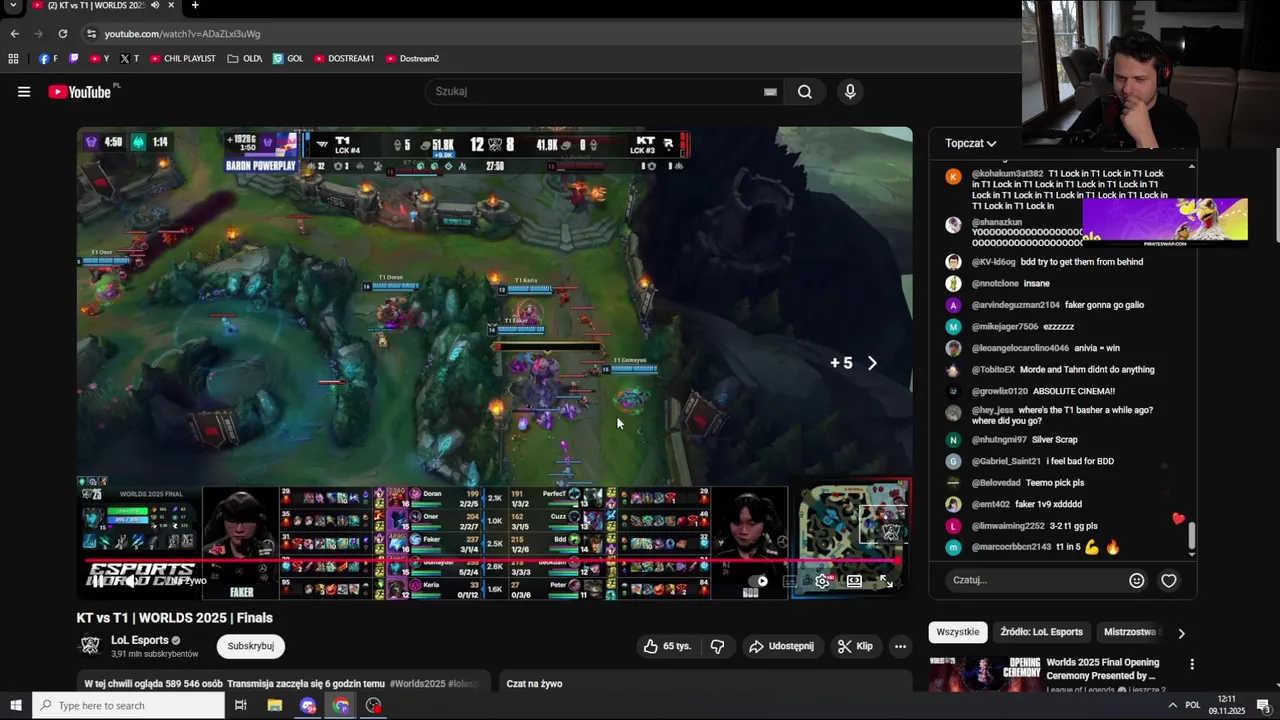Mute the video with the speaker icon
The width and height of the screenshot is (1280, 720).
tap(130, 581)
